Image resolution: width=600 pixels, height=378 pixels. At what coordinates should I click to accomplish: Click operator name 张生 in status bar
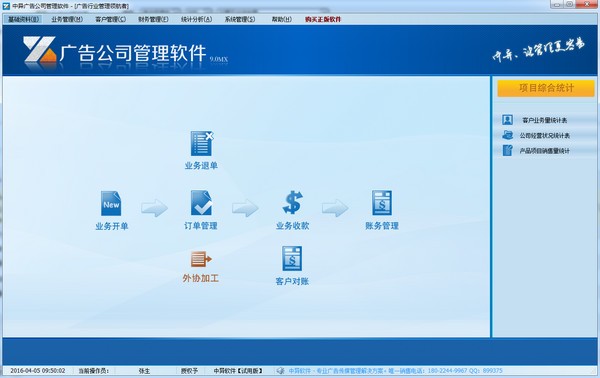pyautogui.click(x=144, y=371)
